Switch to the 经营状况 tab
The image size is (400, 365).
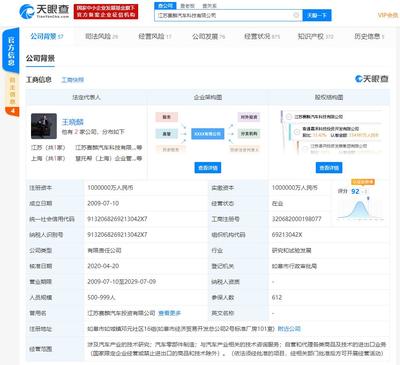tap(262, 36)
